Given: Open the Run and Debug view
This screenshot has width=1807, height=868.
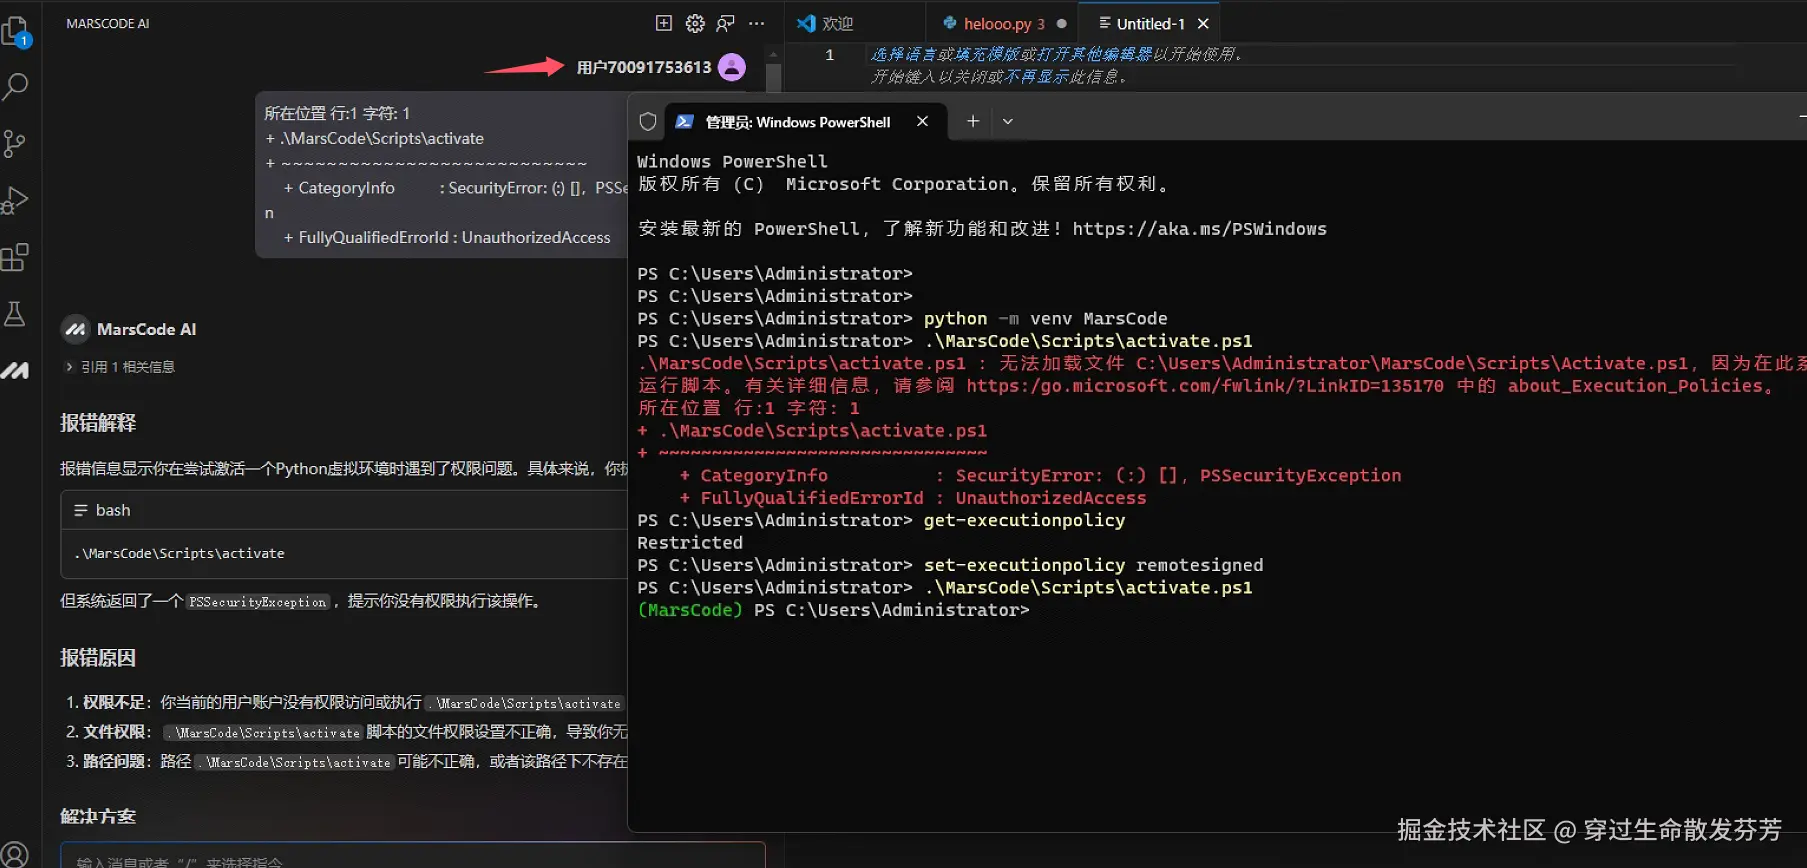Looking at the screenshot, I should [x=16, y=200].
